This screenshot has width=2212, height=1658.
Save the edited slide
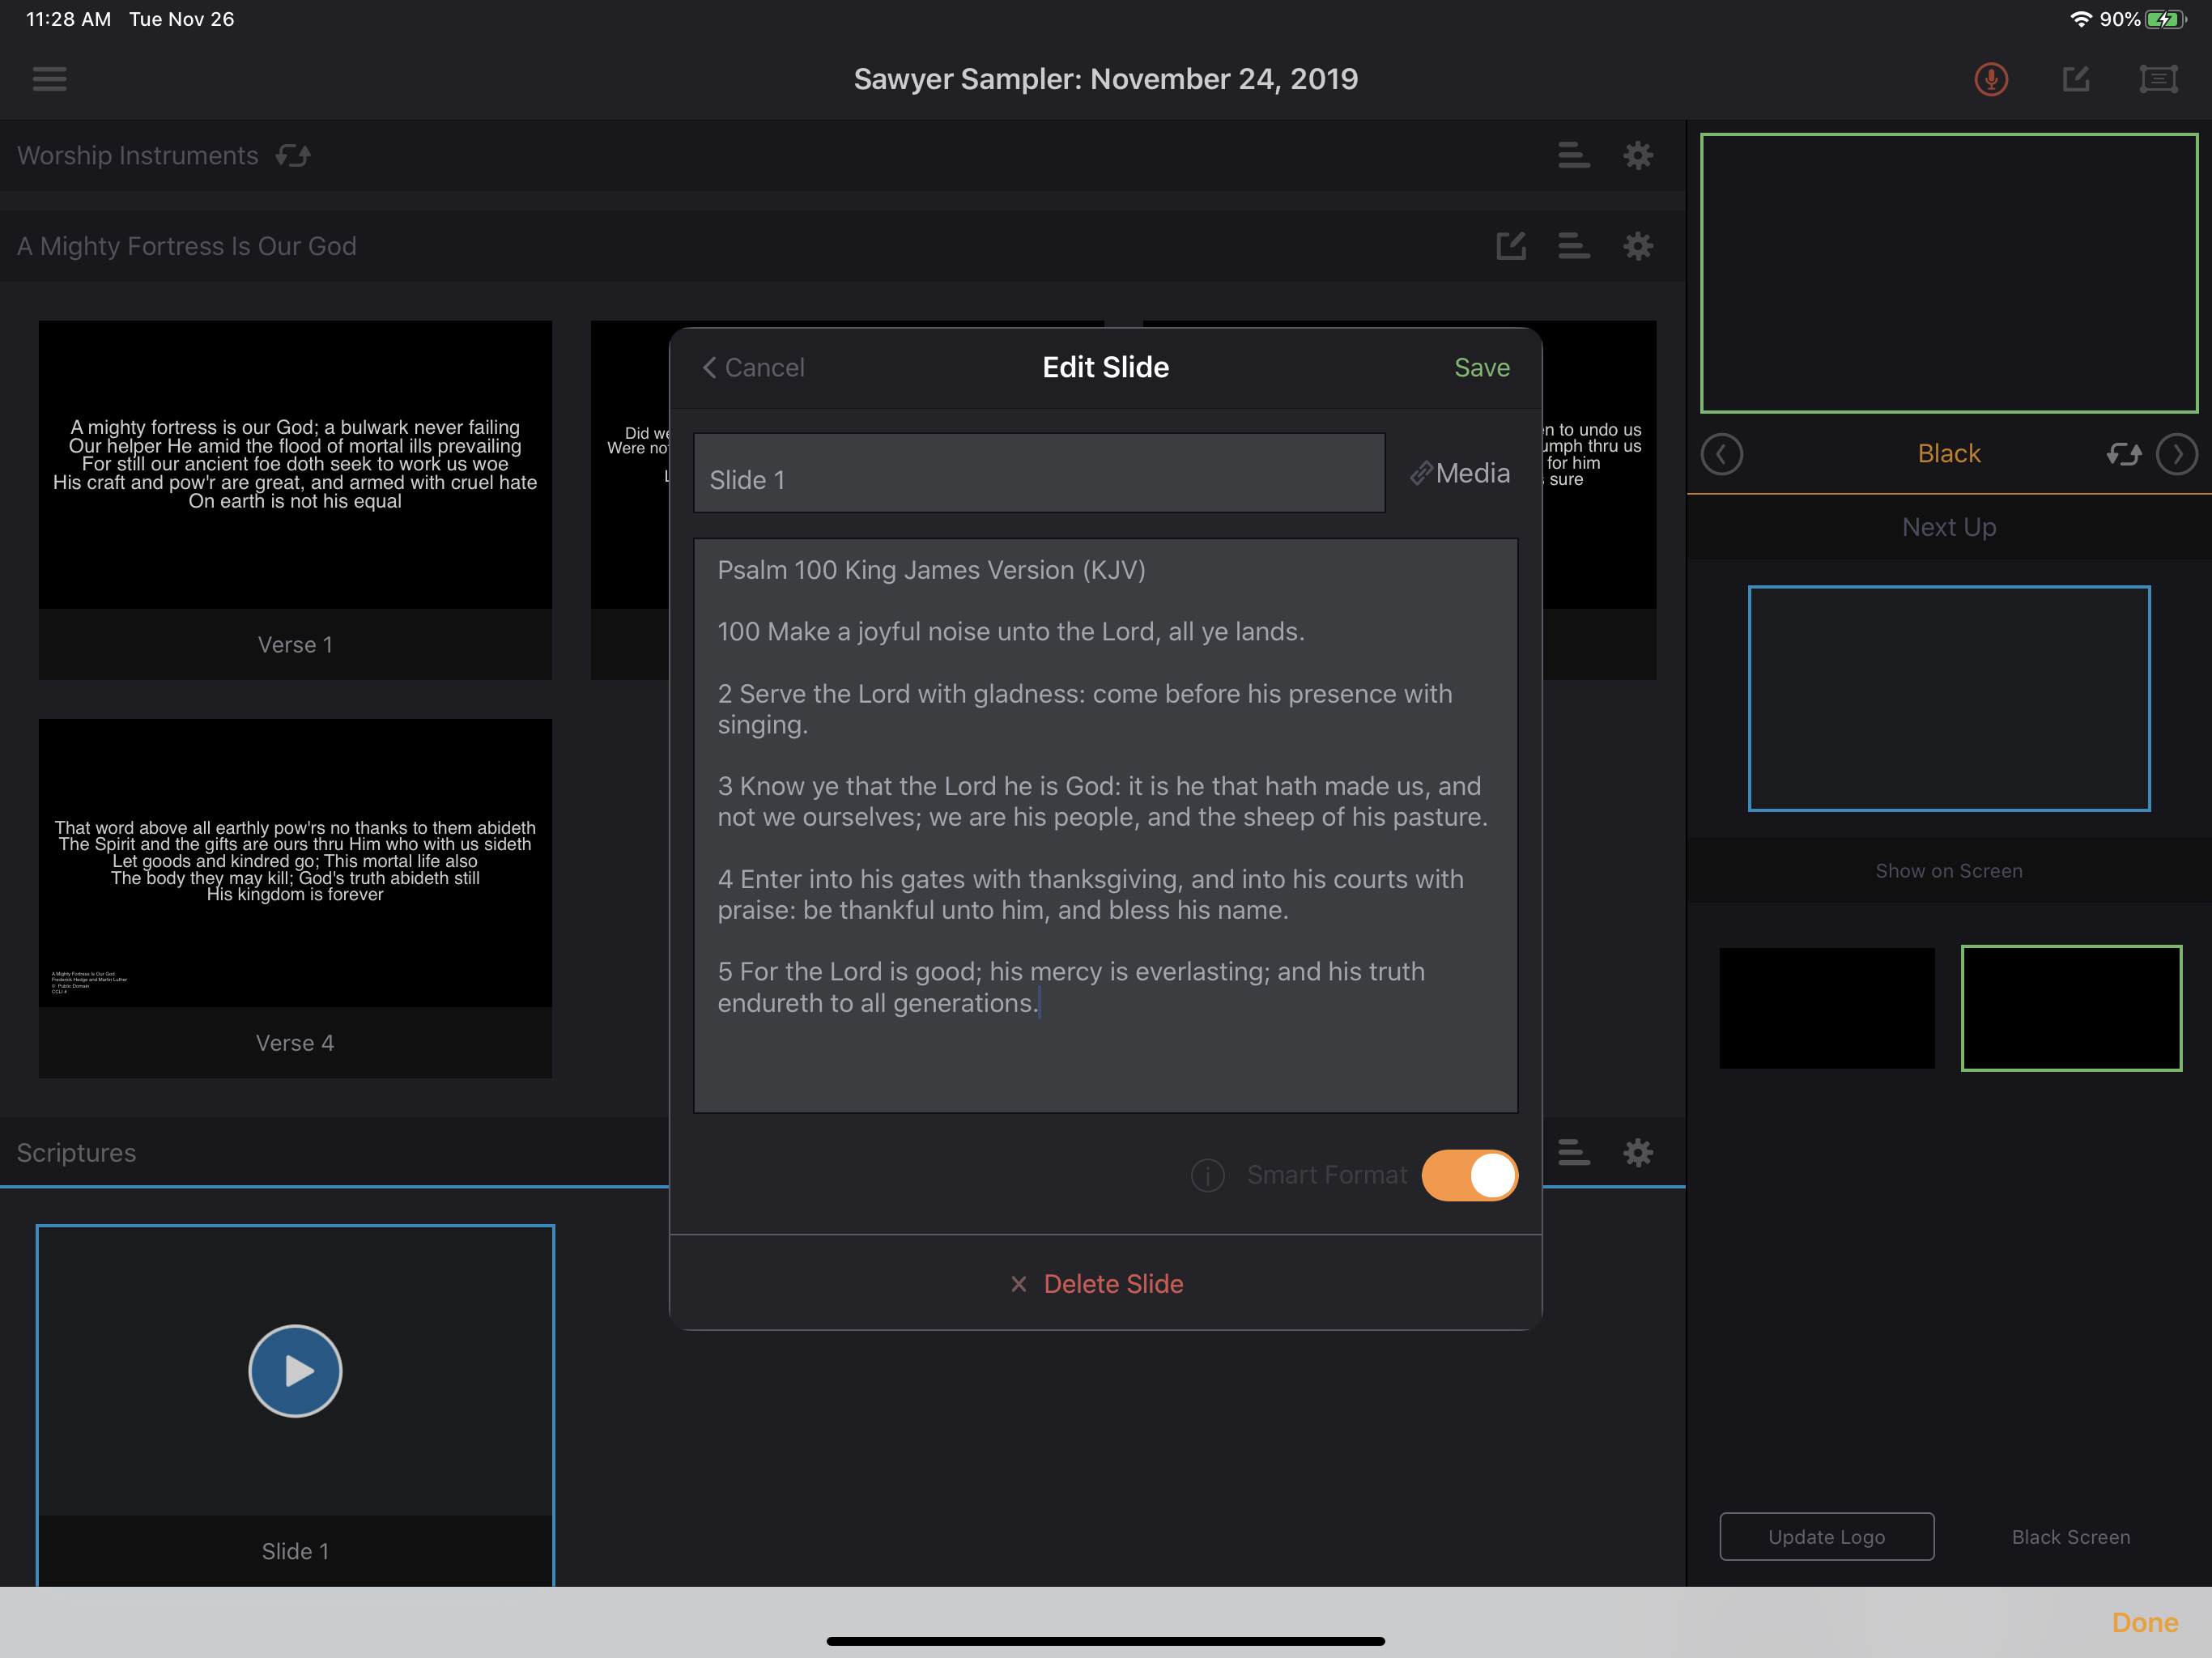tap(1481, 368)
